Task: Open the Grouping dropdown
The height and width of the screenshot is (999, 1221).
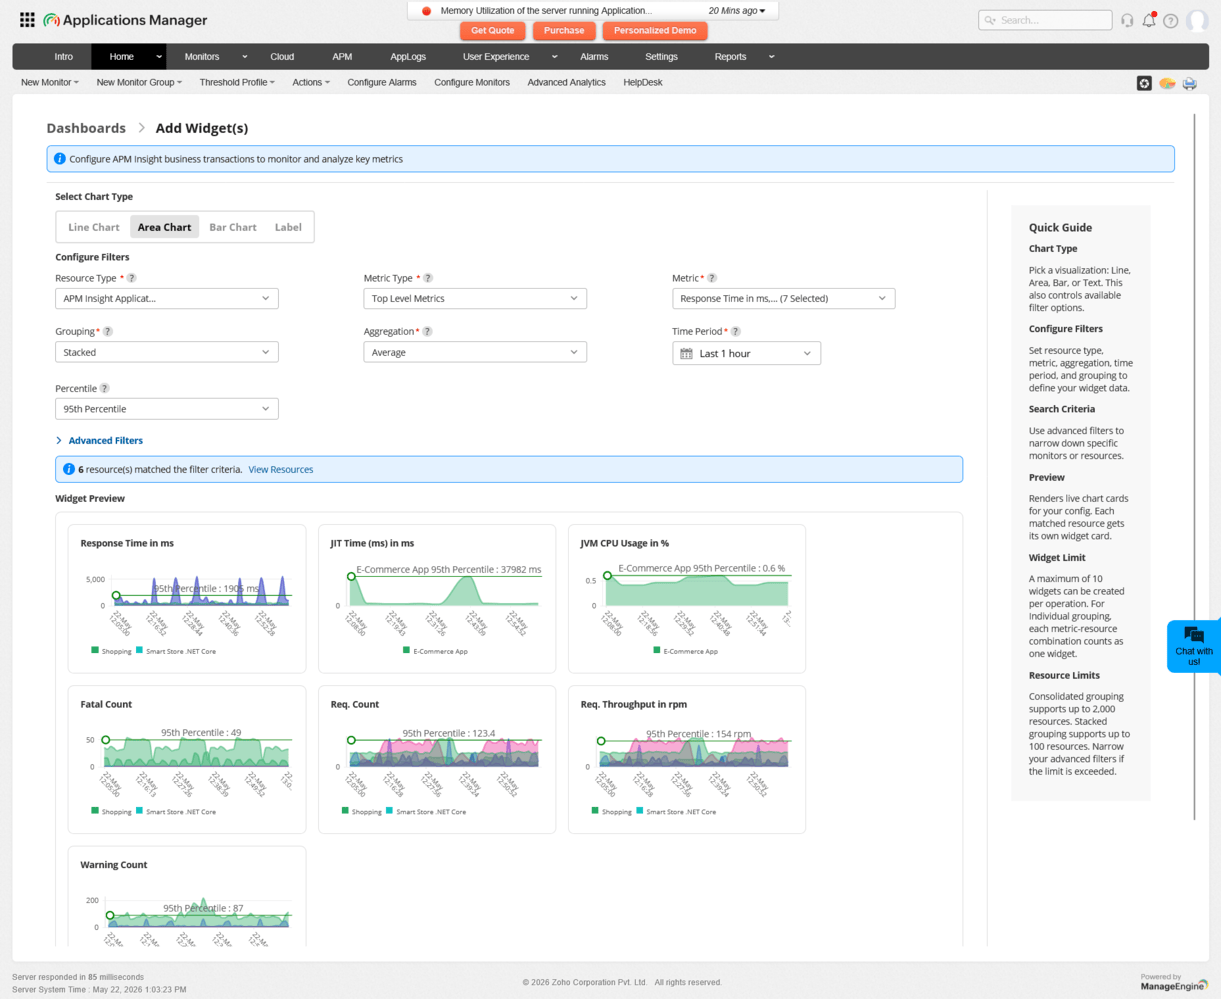Action: [x=167, y=352]
